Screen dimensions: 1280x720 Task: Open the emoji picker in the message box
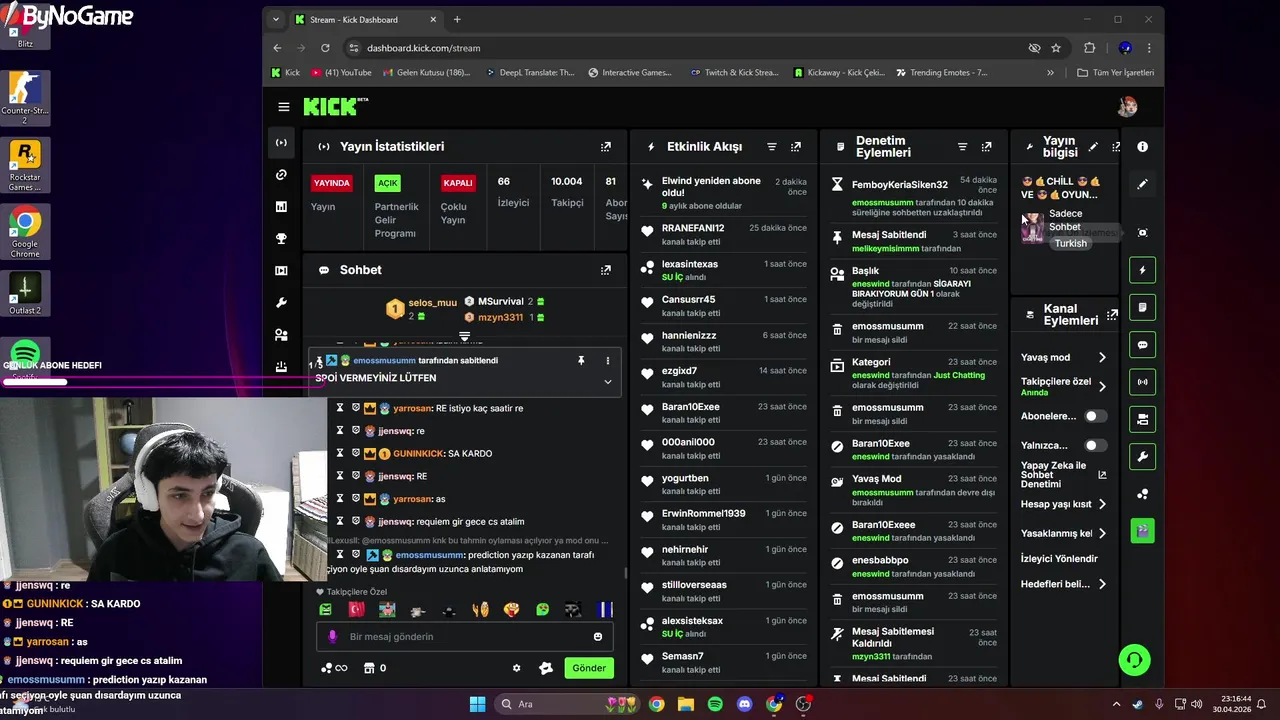(x=598, y=637)
